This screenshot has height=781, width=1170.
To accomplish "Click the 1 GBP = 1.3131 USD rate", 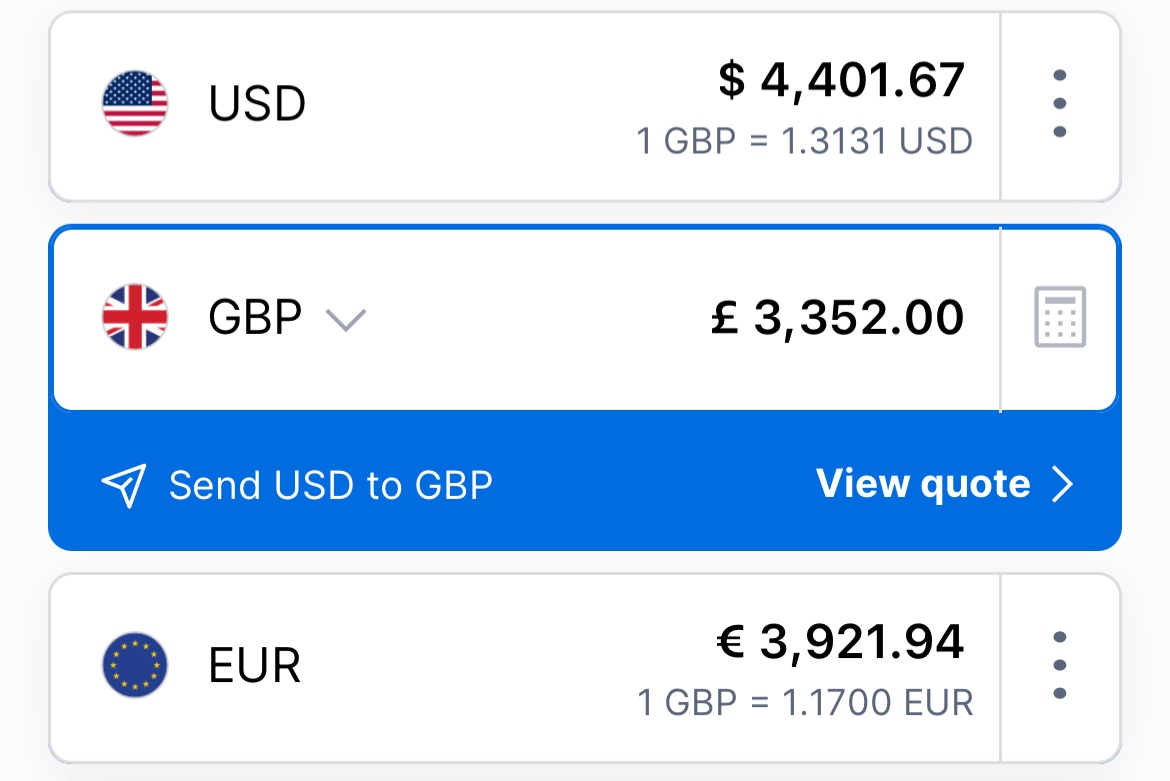I will 804,141.
